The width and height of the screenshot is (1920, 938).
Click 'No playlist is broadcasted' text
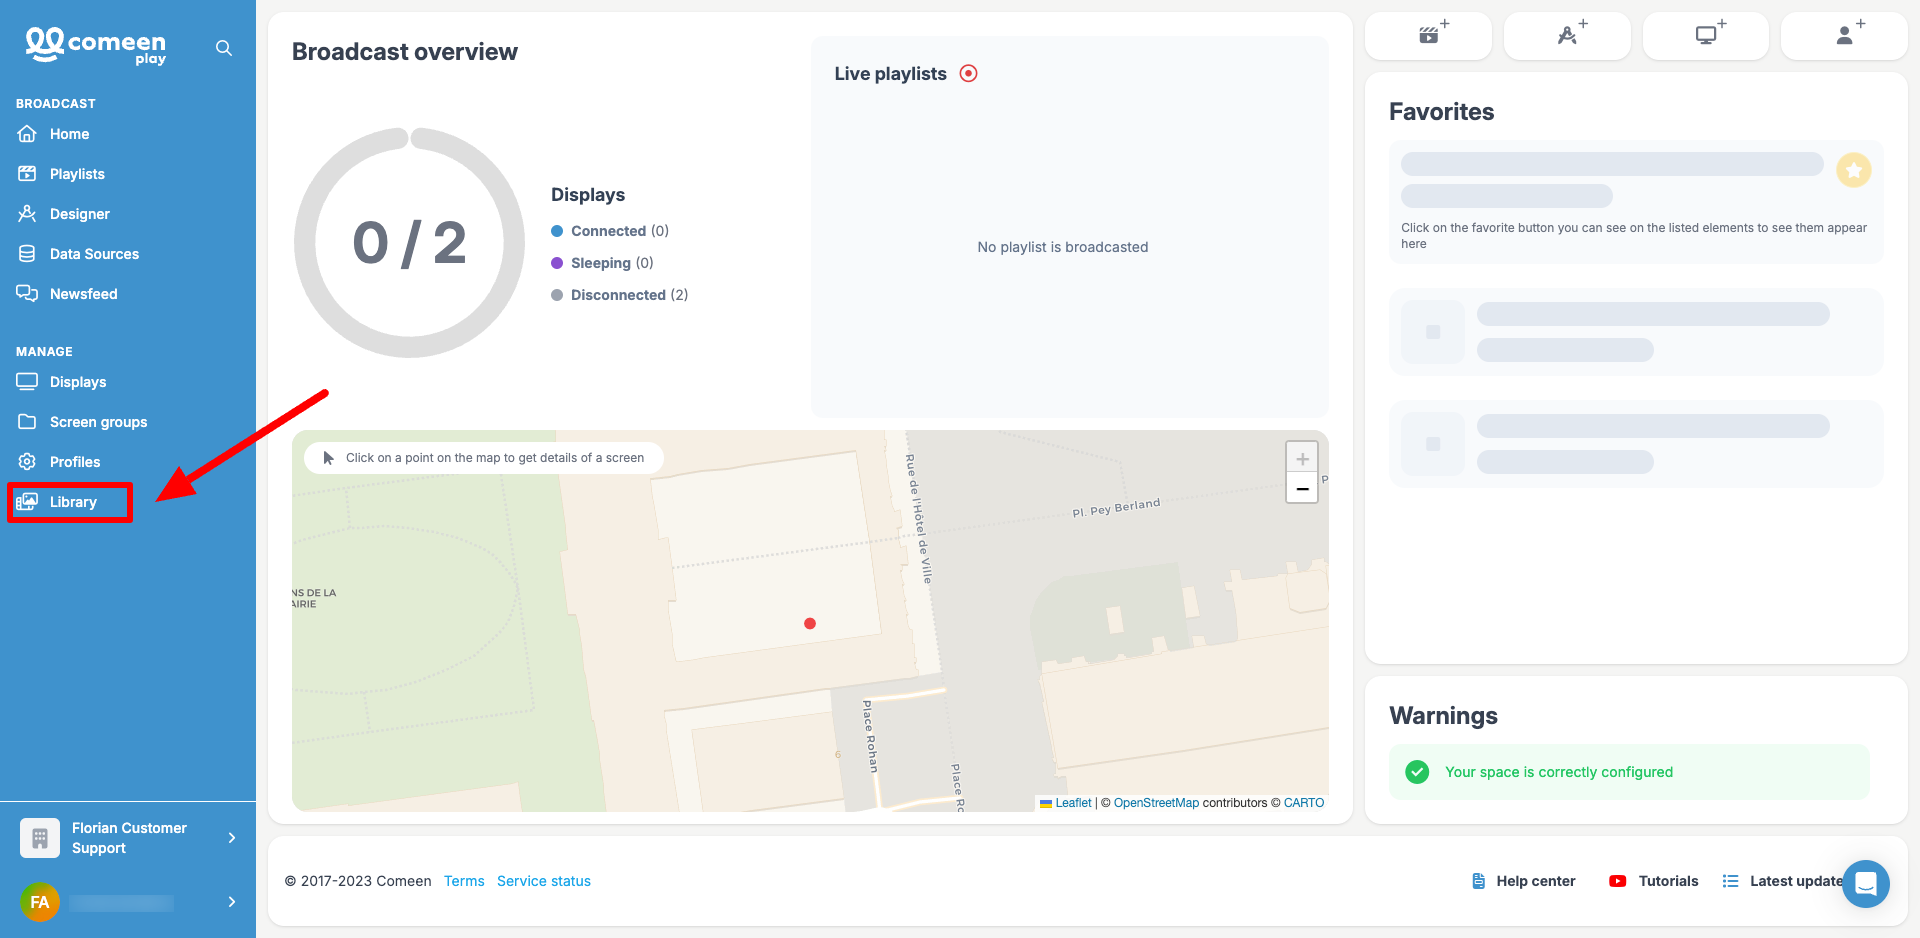click(1063, 247)
